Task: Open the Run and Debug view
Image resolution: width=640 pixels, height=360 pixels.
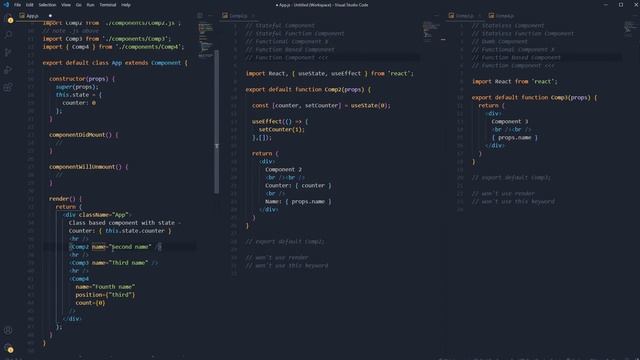Action: click(8, 70)
